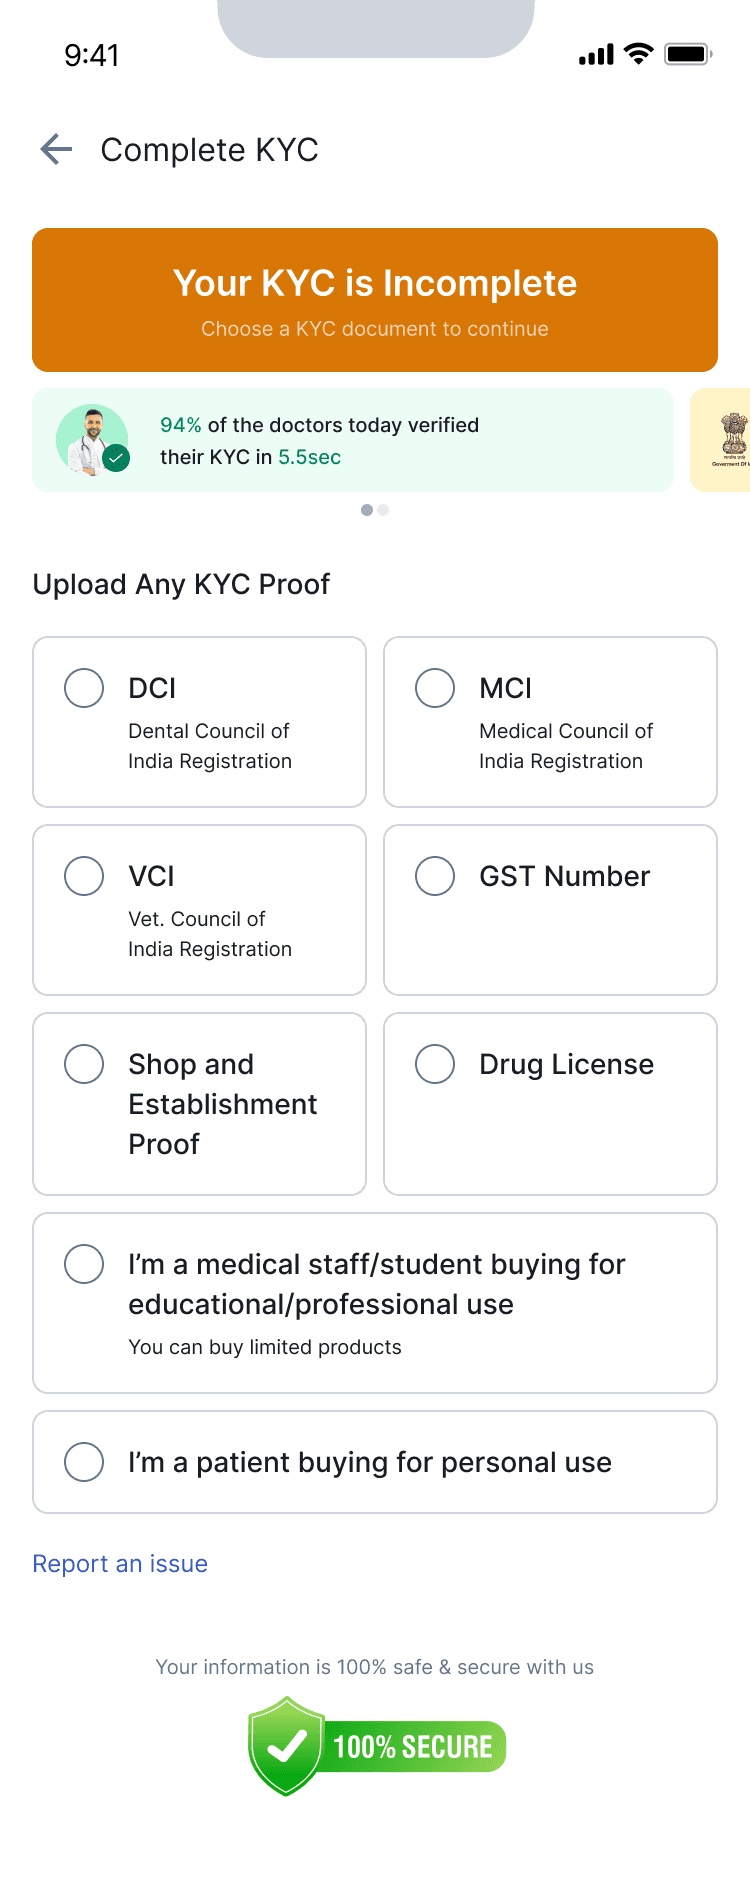Screen dimensions: 750x1884
Task: Tap the Your KYC is Incomplete banner
Action: click(375, 300)
